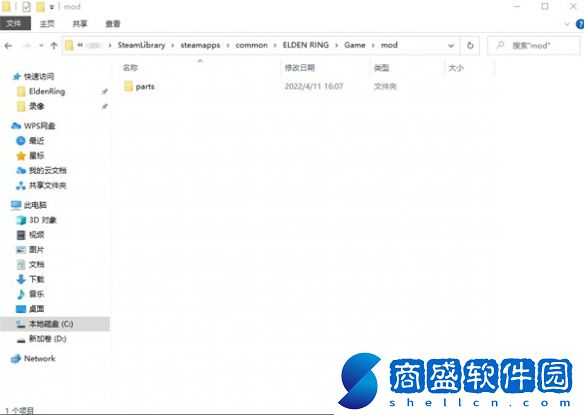The width and height of the screenshot is (584, 415).
Task: Expand the address bar history dropdown
Action: click(451, 46)
